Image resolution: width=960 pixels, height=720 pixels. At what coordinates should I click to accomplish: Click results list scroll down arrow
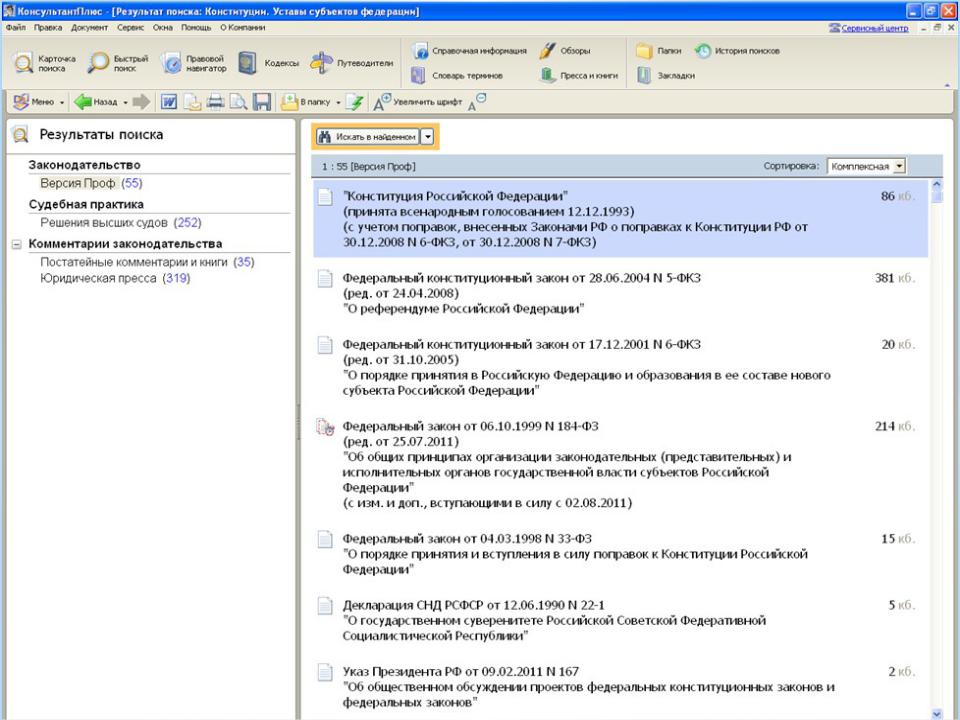click(936, 713)
